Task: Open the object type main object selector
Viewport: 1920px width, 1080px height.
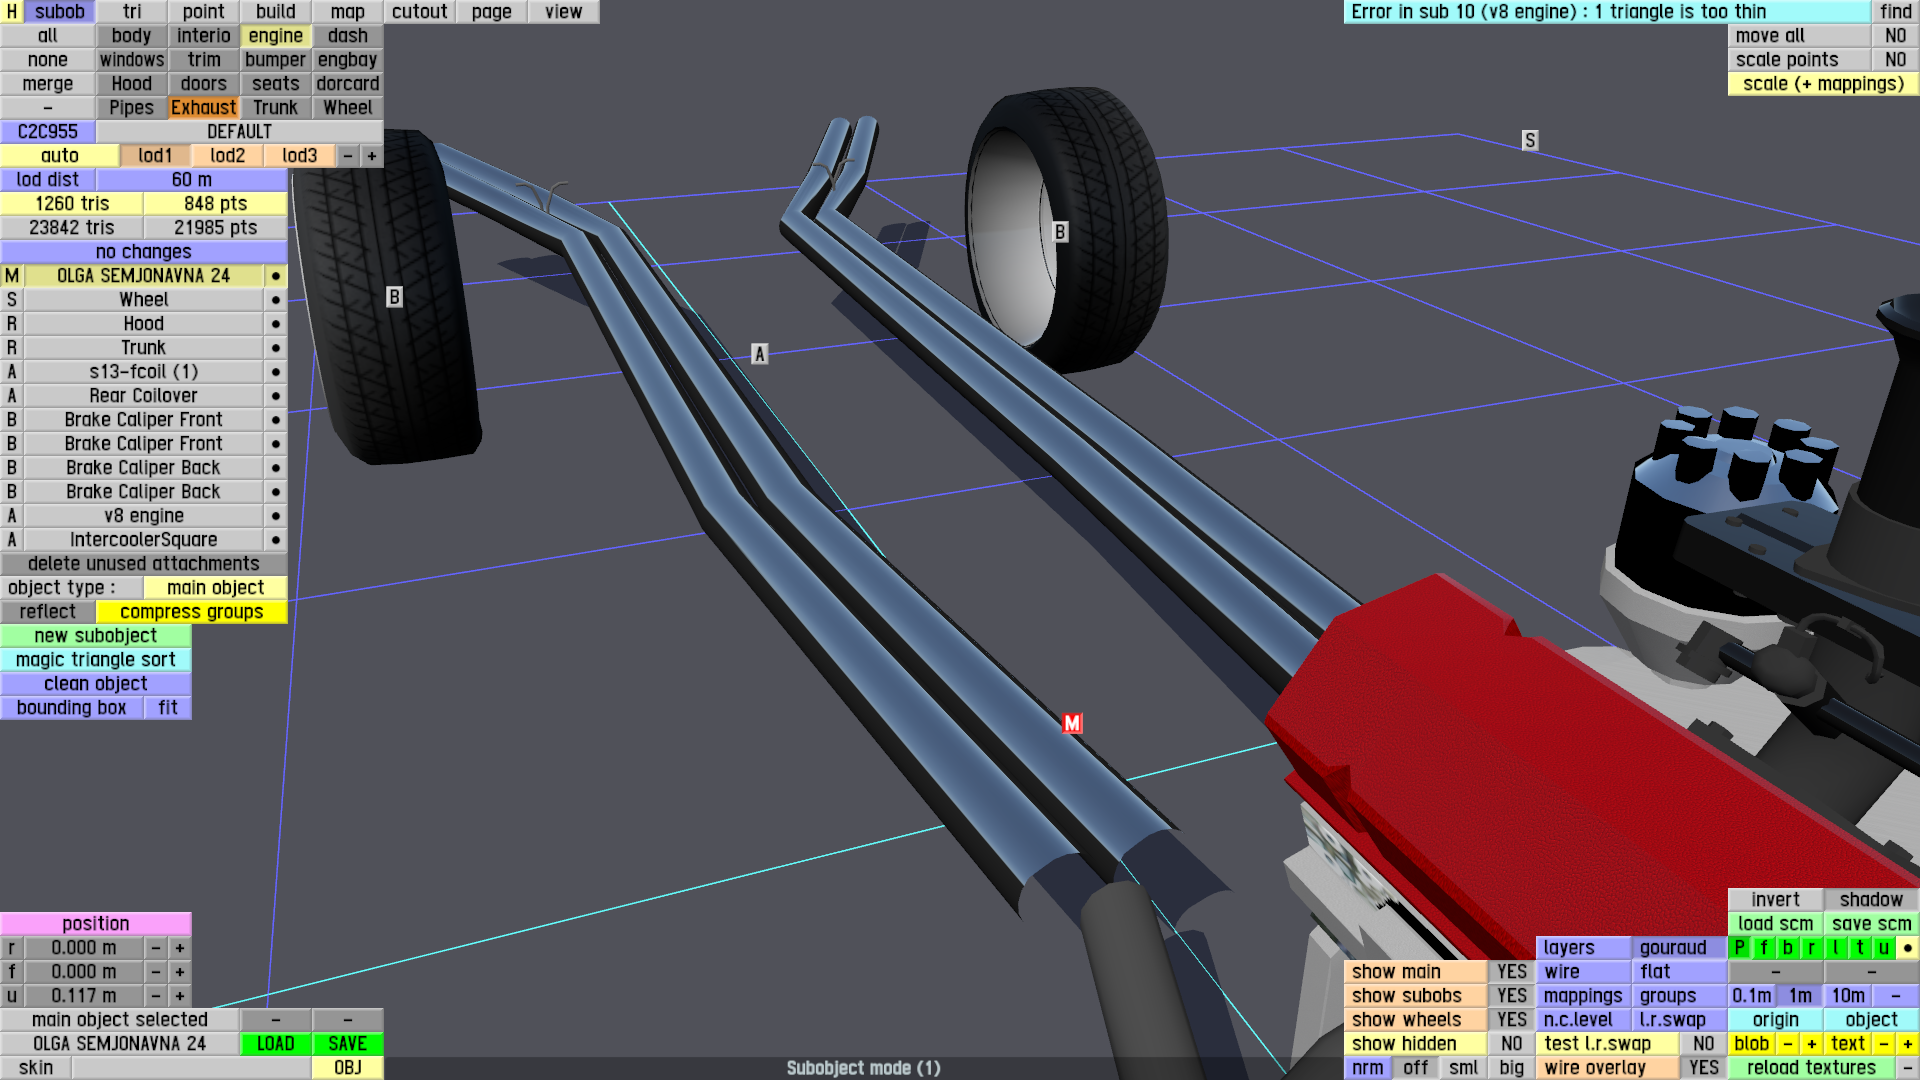Action: 215,588
